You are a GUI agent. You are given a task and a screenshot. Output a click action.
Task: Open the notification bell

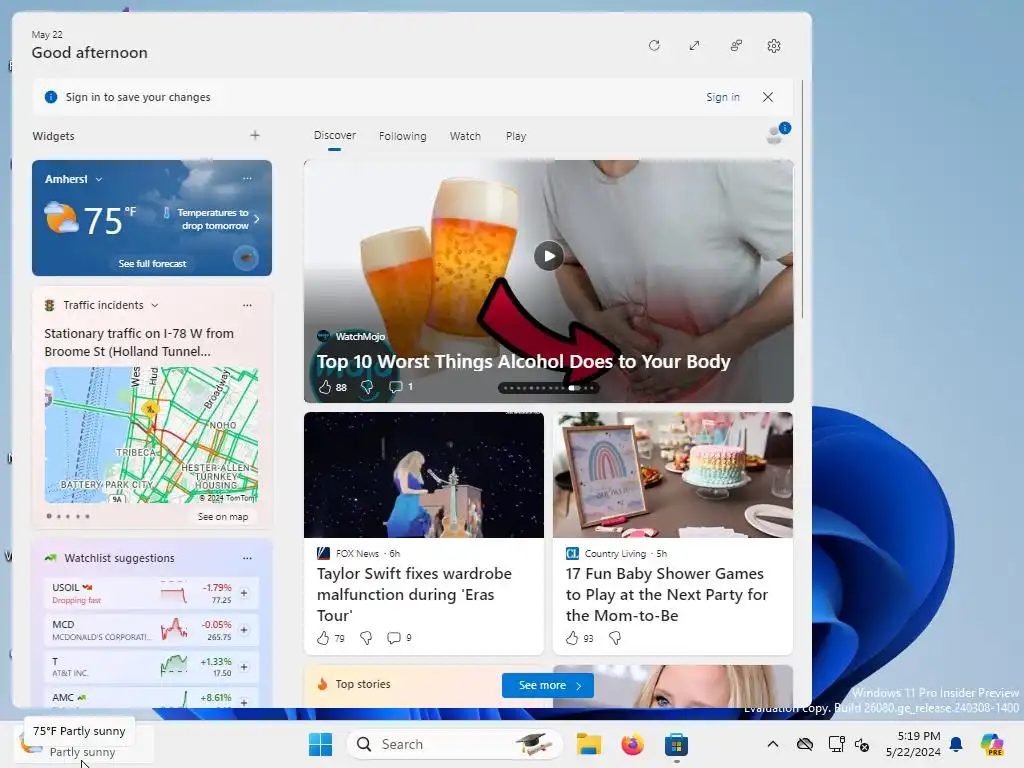tap(956, 744)
